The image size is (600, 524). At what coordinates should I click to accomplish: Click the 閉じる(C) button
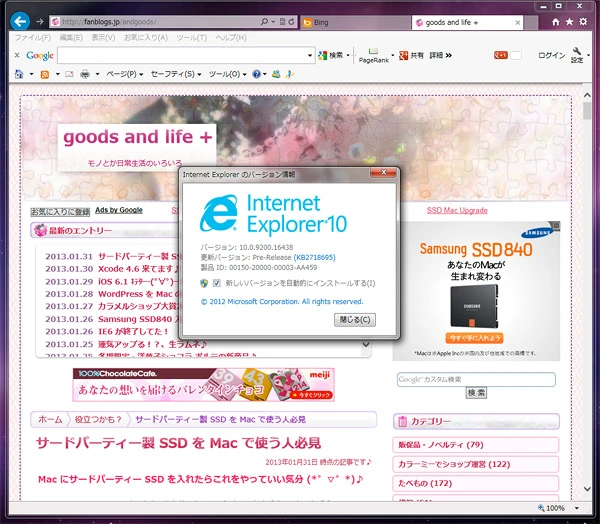355,320
